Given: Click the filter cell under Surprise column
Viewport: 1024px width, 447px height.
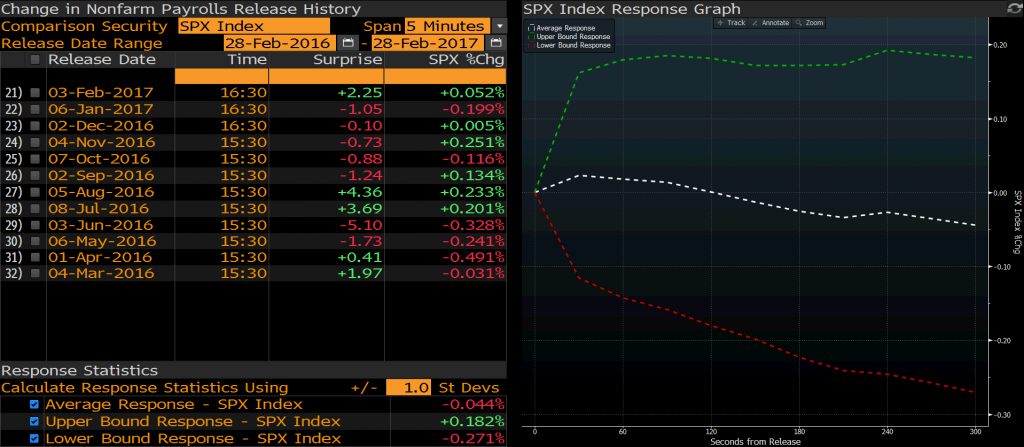Looking at the screenshot, I should (326, 76).
